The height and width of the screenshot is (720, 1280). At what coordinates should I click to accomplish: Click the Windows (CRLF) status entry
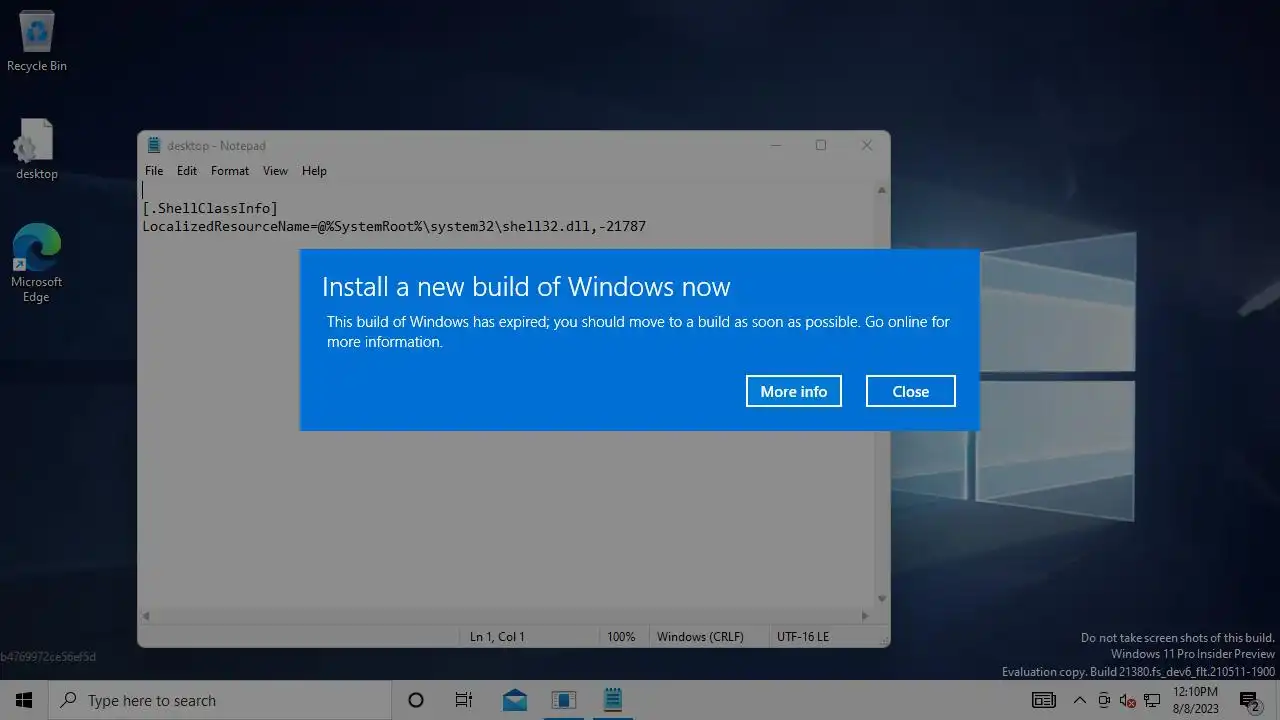pos(700,636)
